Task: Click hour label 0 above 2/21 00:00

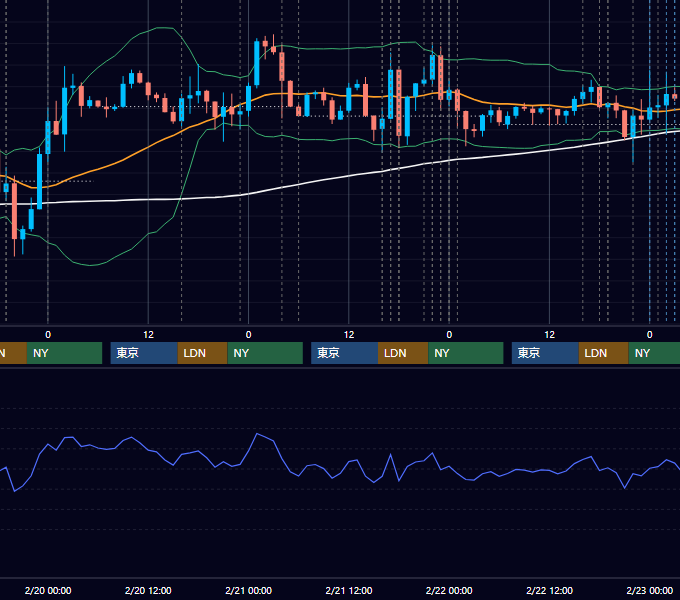Action: coord(248,335)
